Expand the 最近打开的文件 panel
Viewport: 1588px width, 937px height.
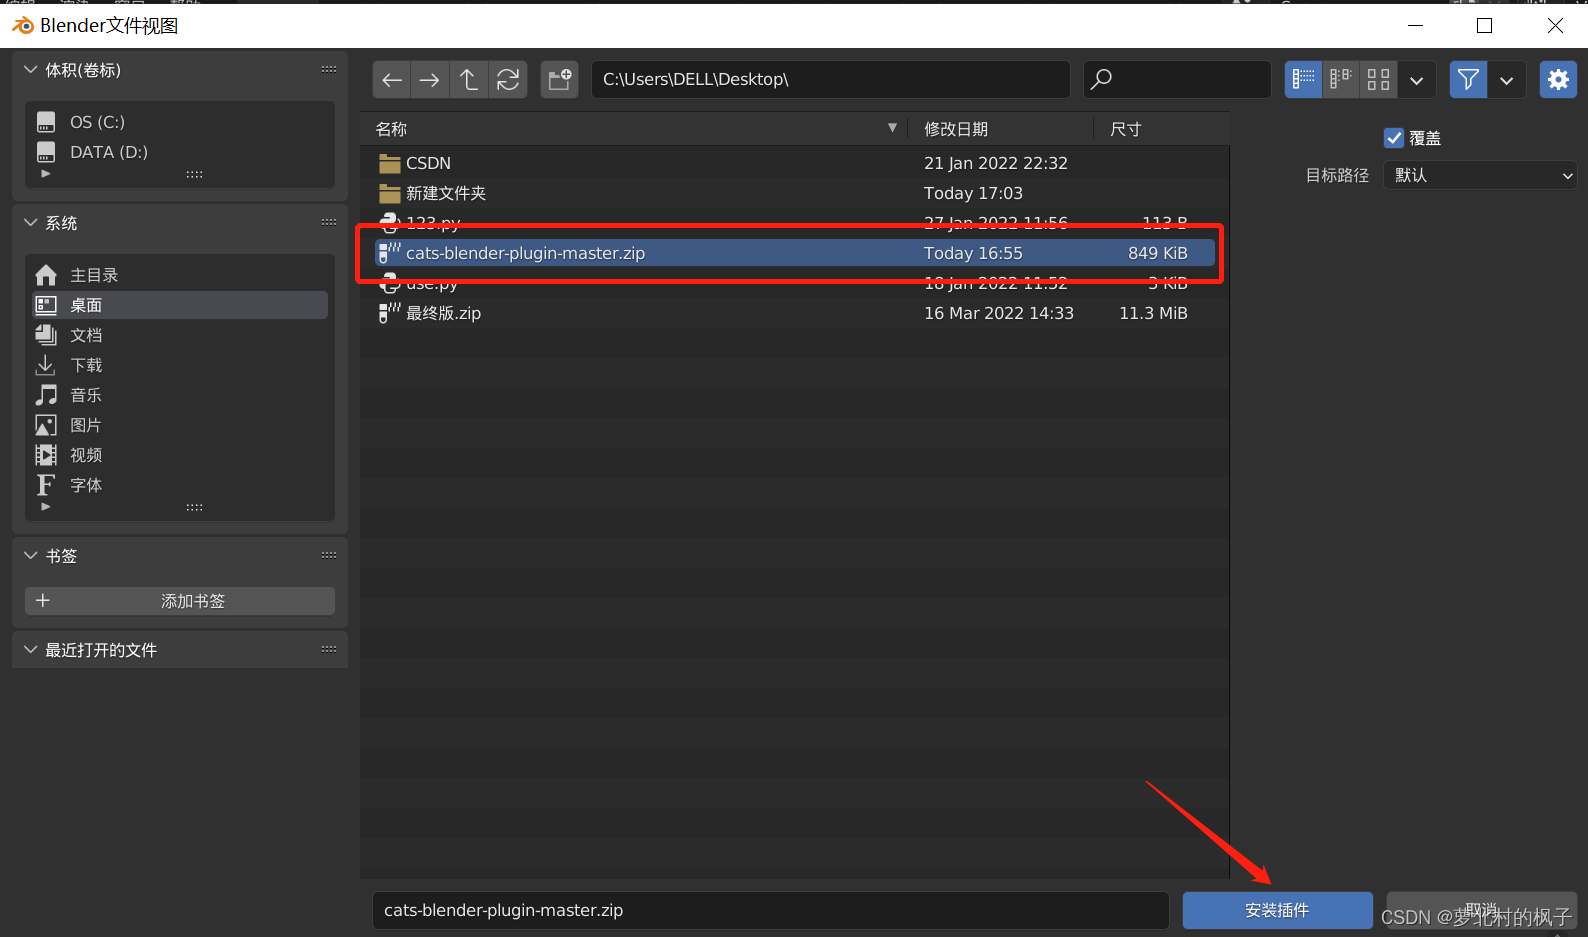point(31,650)
